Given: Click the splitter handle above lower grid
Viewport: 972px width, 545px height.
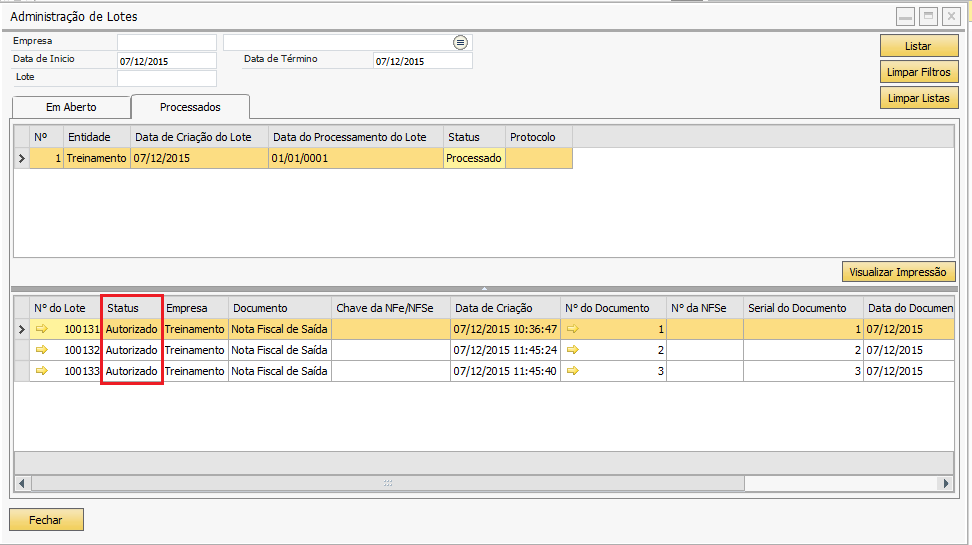Looking at the screenshot, I should click(x=484, y=288).
